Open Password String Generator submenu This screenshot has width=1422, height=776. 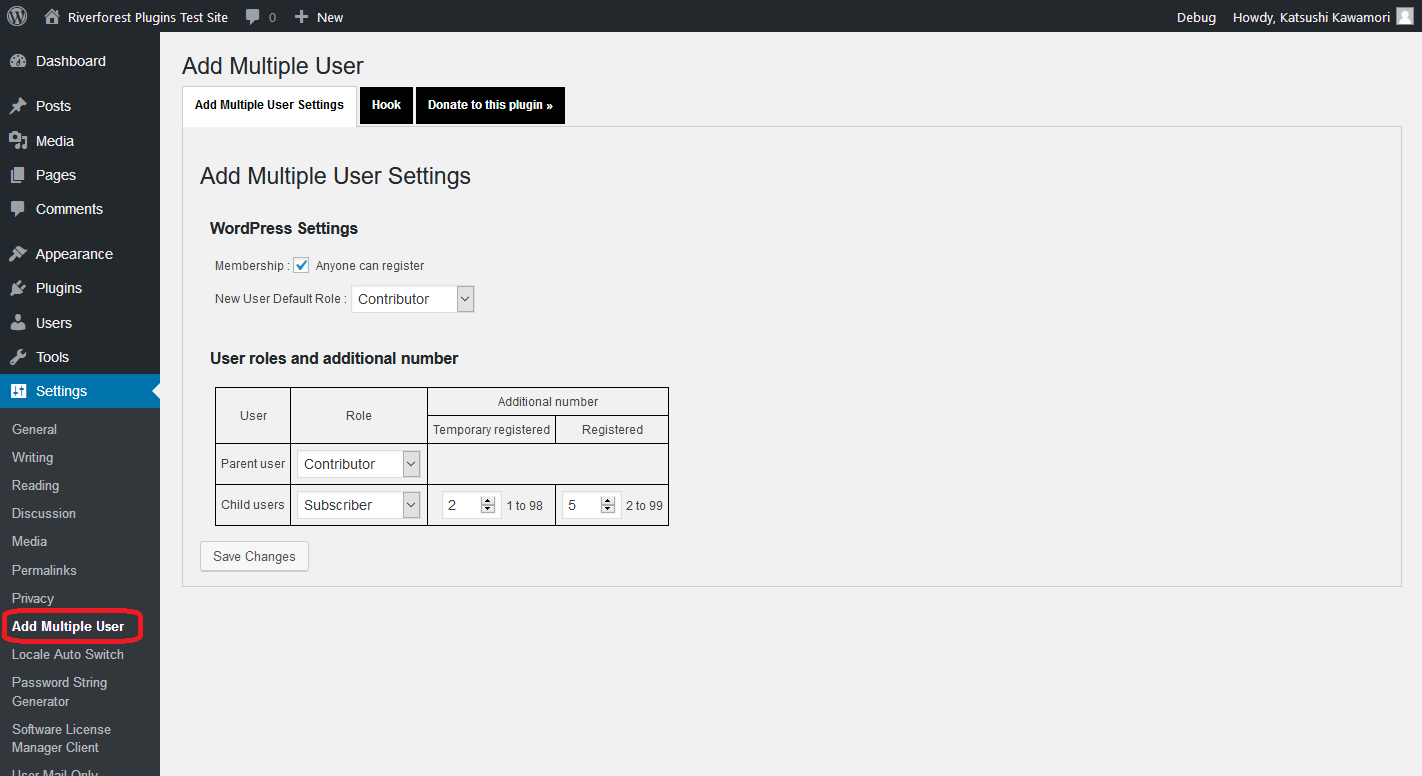[x=59, y=691]
